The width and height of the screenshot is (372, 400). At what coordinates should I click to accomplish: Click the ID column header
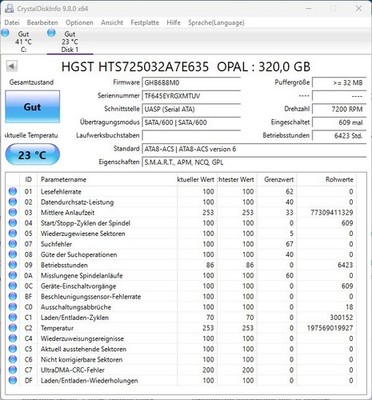click(29, 179)
